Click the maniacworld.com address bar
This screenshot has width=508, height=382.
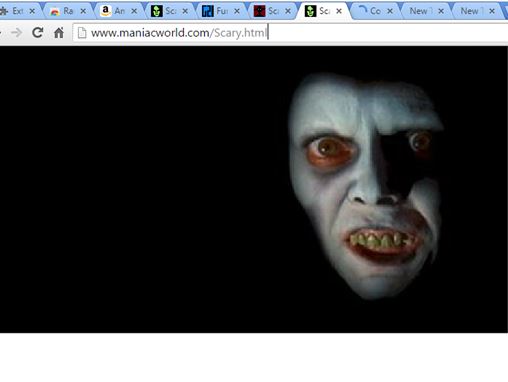point(290,33)
